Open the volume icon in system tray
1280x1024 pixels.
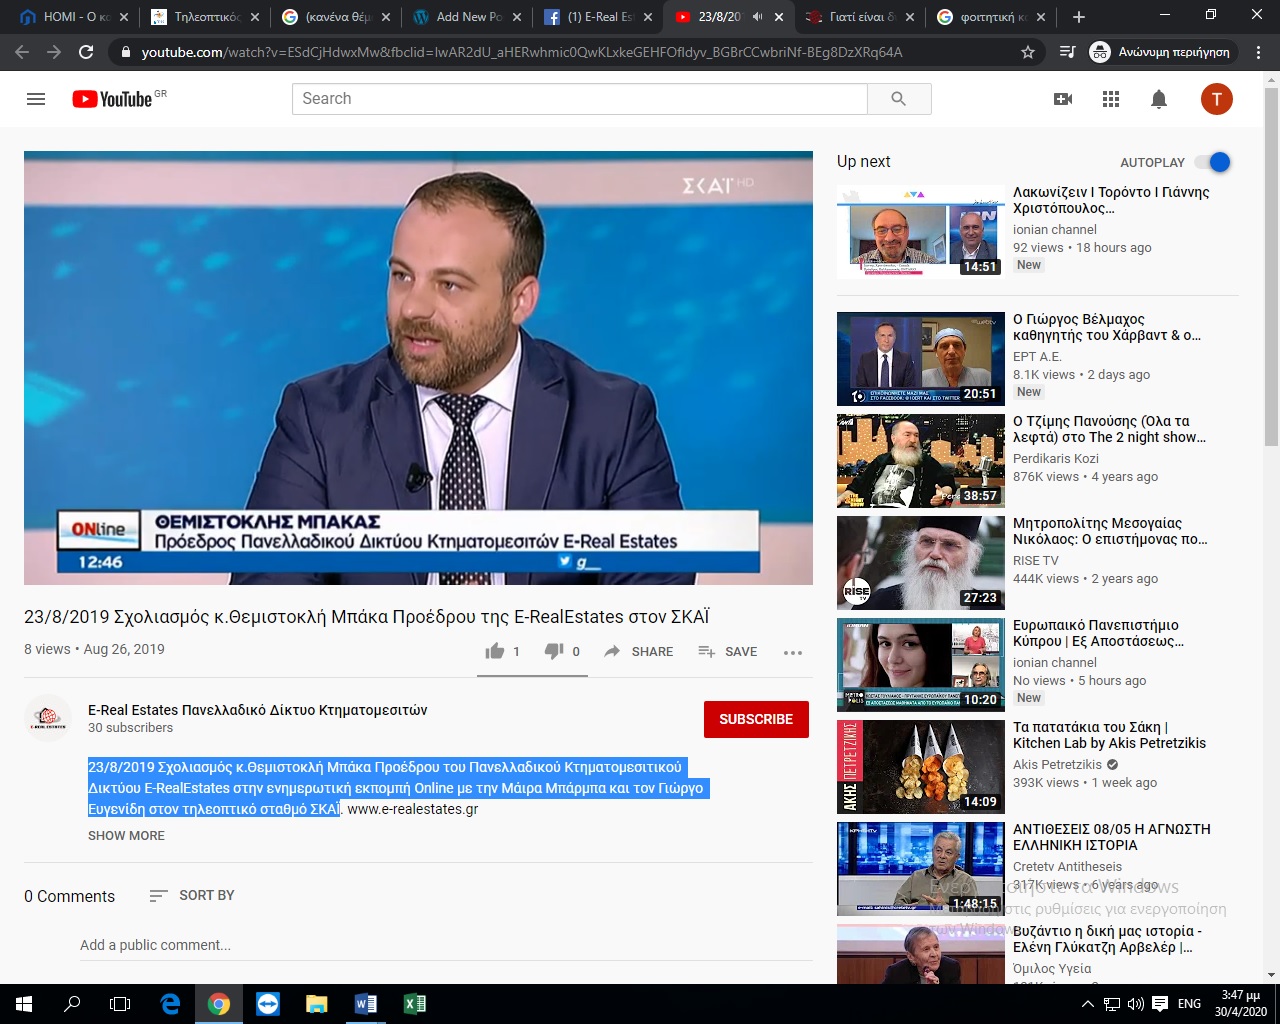pyautogui.click(x=1135, y=1004)
